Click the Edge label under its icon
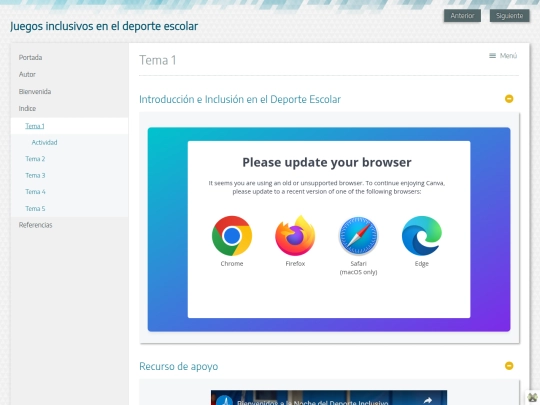Screen dimensions: 540x405 pos(422,264)
